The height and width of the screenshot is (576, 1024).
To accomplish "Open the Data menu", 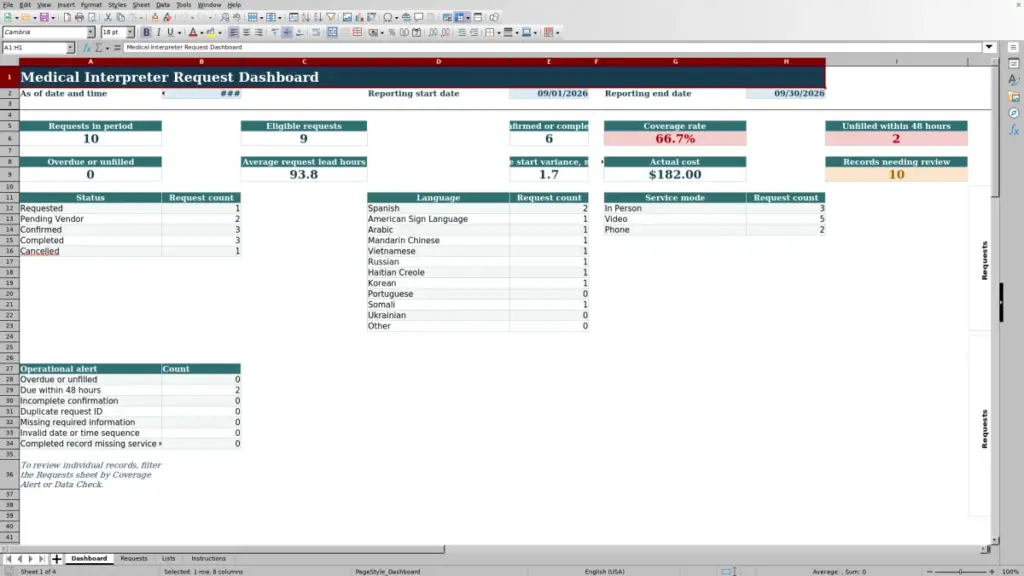I will pyautogui.click(x=163, y=5).
